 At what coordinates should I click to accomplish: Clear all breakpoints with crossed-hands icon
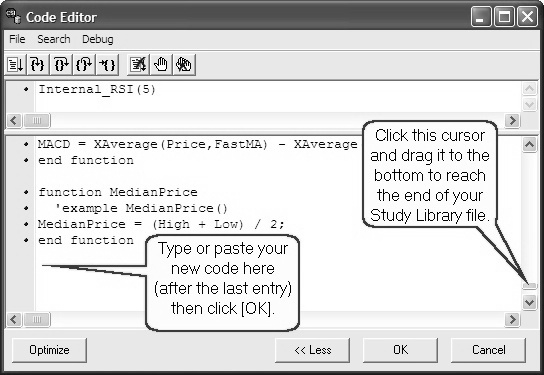184,65
